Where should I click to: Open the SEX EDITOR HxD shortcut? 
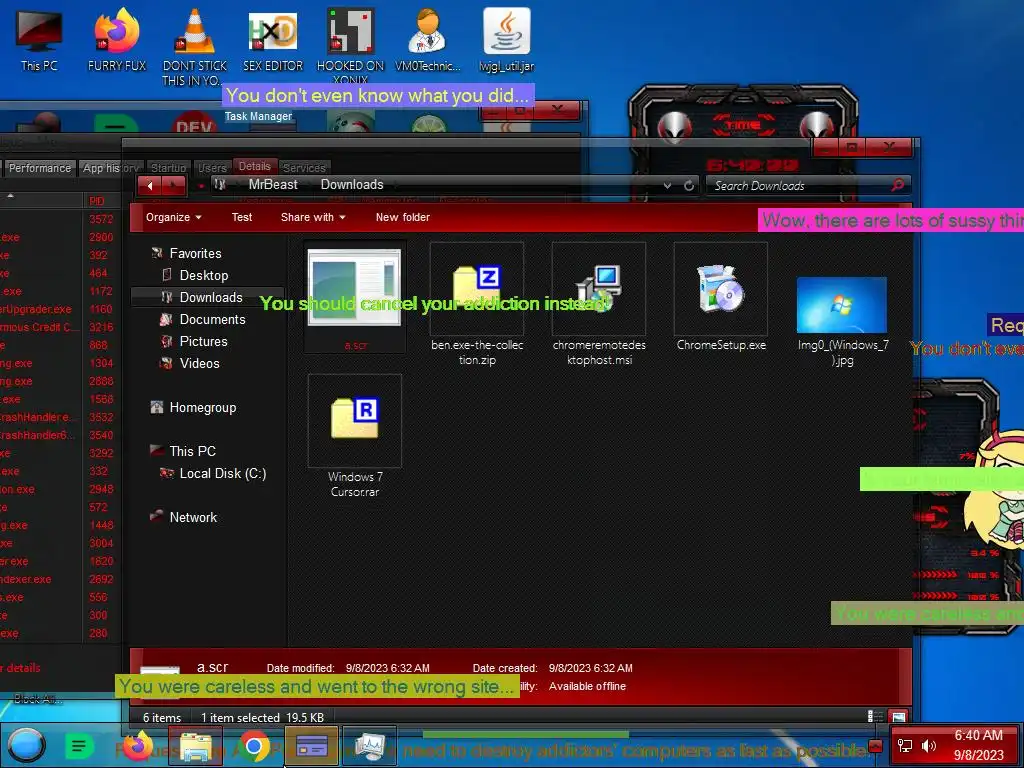[x=272, y=39]
